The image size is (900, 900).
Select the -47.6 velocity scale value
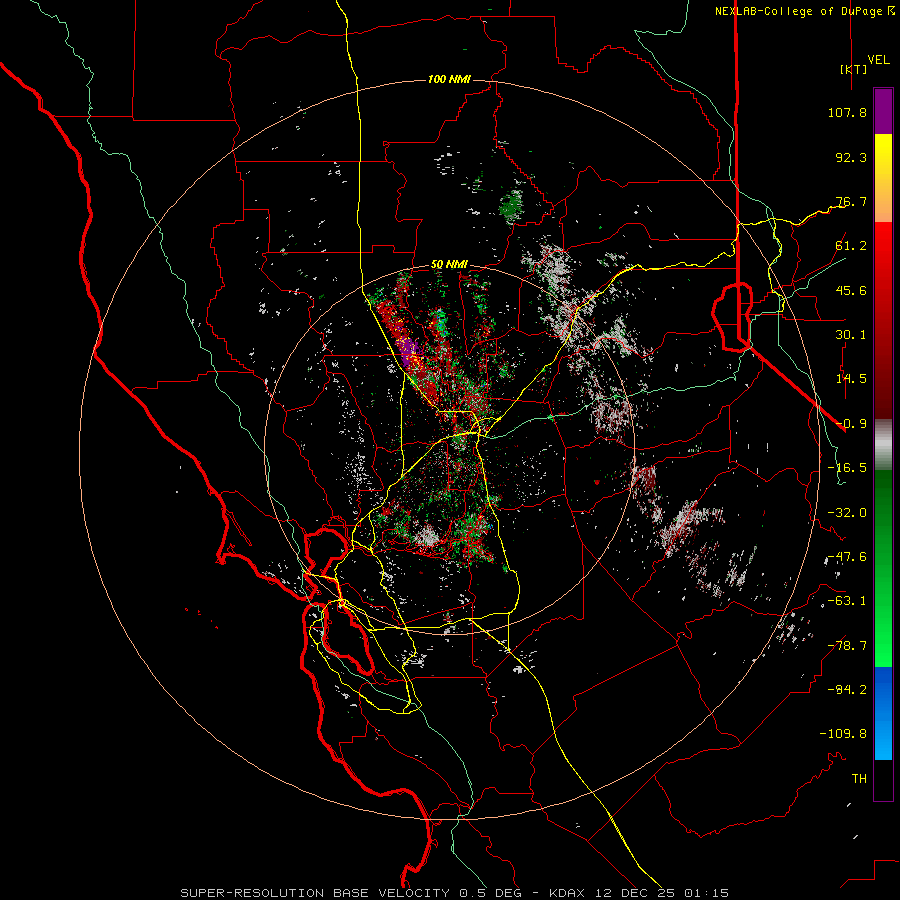click(x=847, y=557)
